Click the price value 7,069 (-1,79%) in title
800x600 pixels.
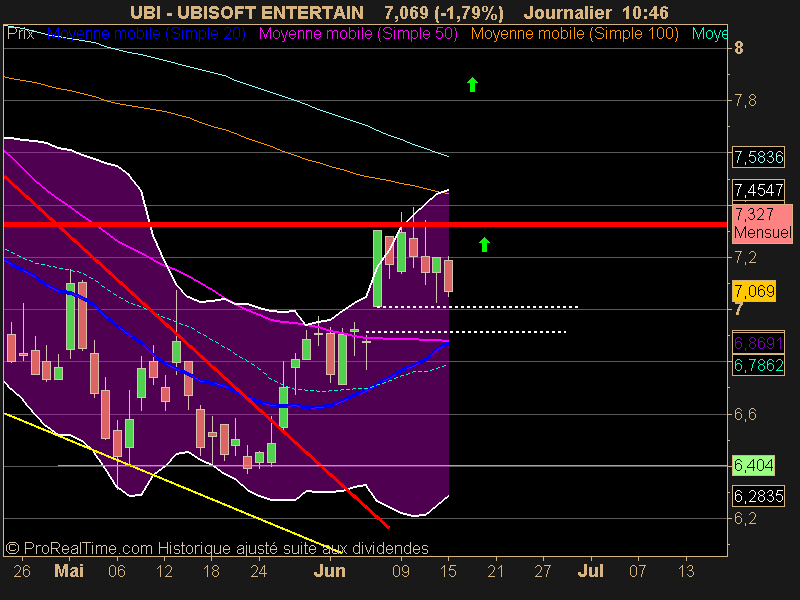click(x=443, y=12)
